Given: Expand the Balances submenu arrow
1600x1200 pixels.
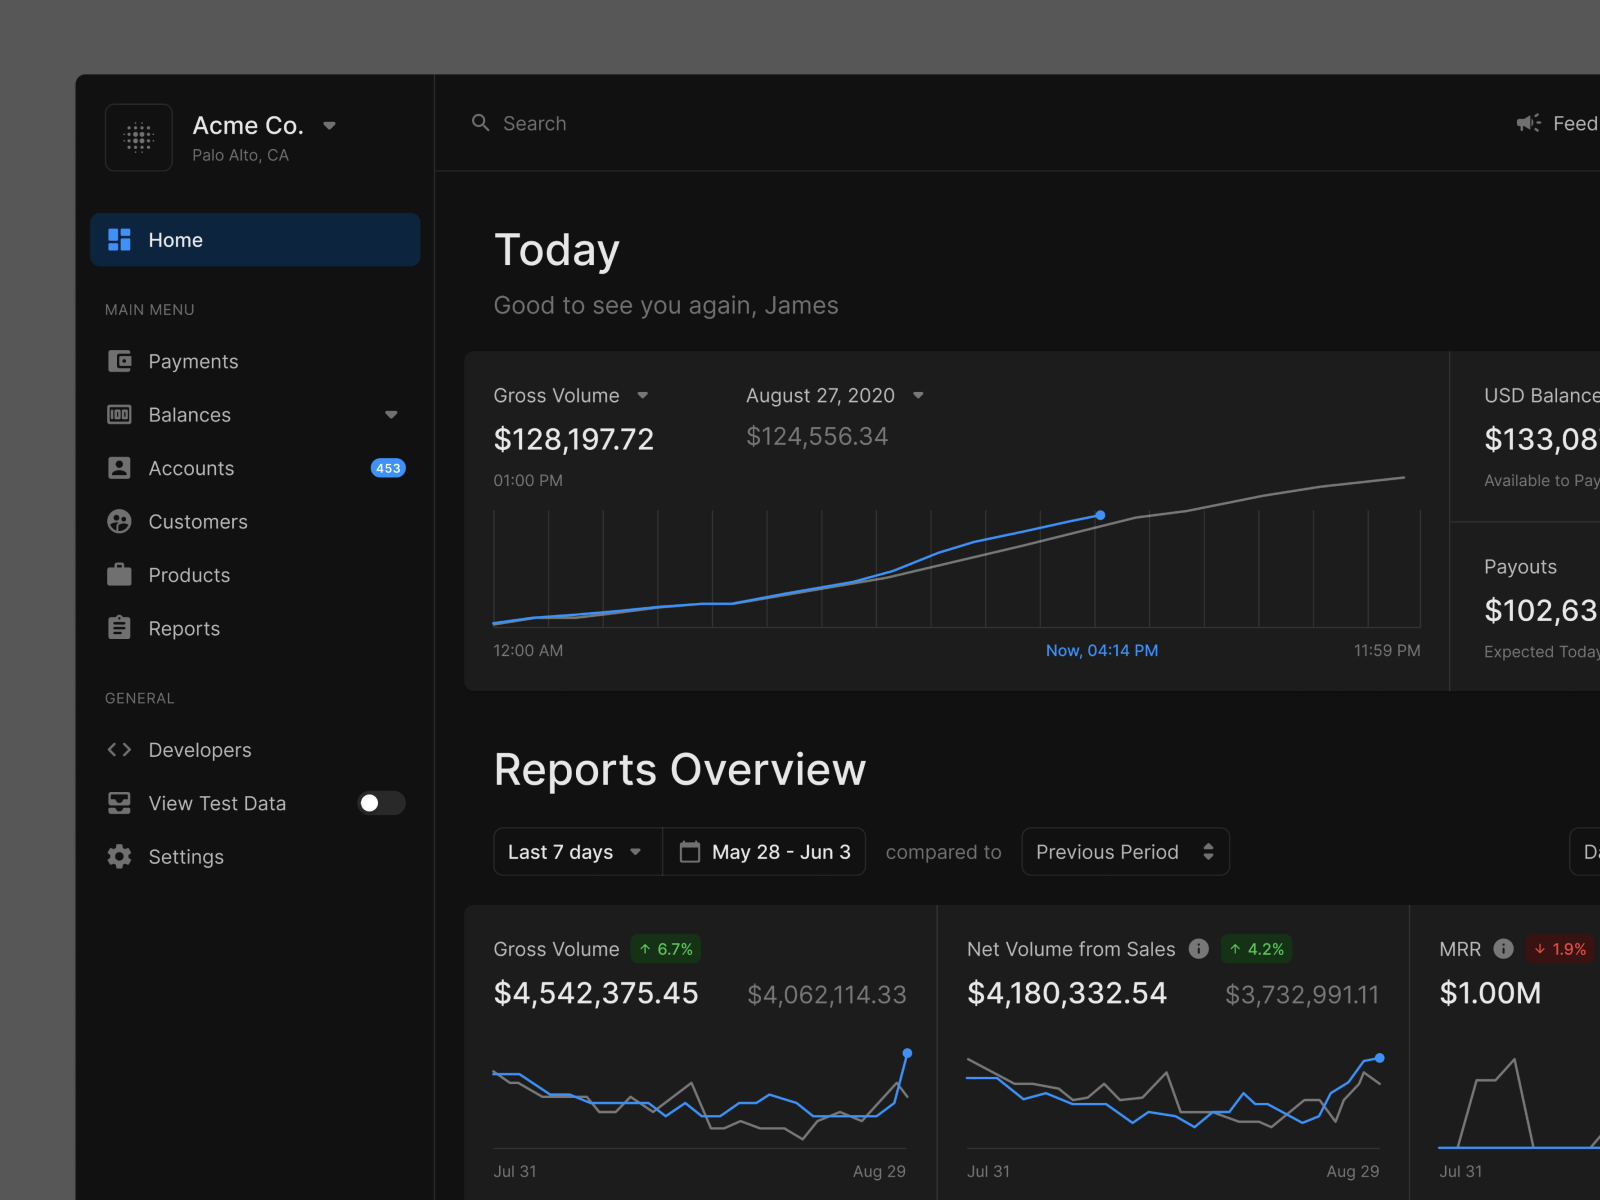Looking at the screenshot, I should click(x=391, y=414).
